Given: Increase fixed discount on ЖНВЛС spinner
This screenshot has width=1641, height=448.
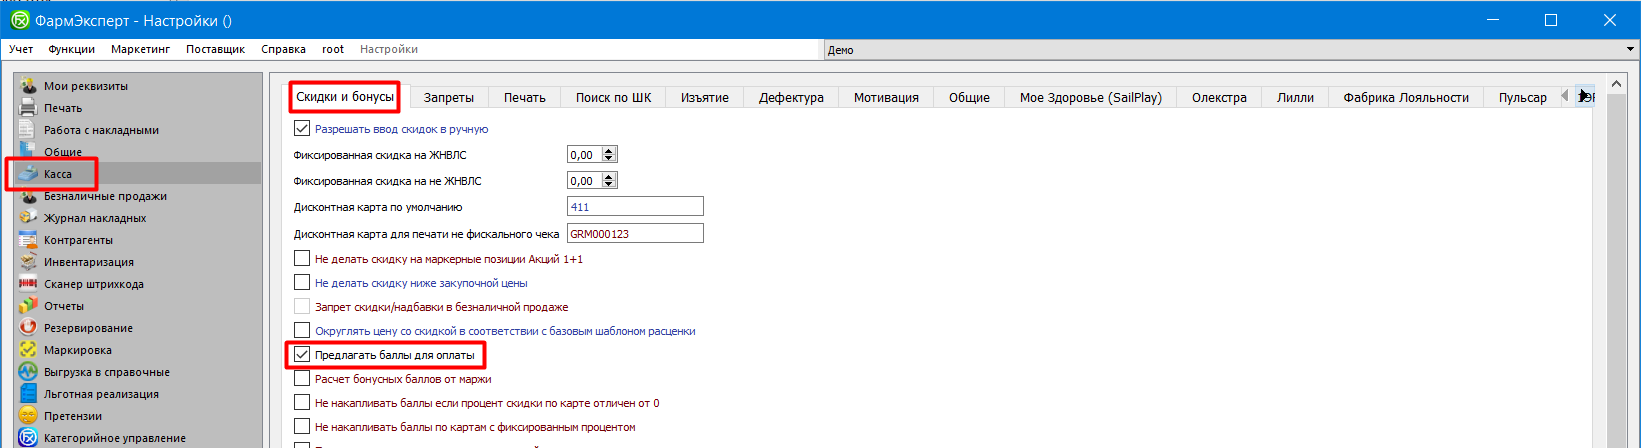Looking at the screenshot, I should pos(610,151).
